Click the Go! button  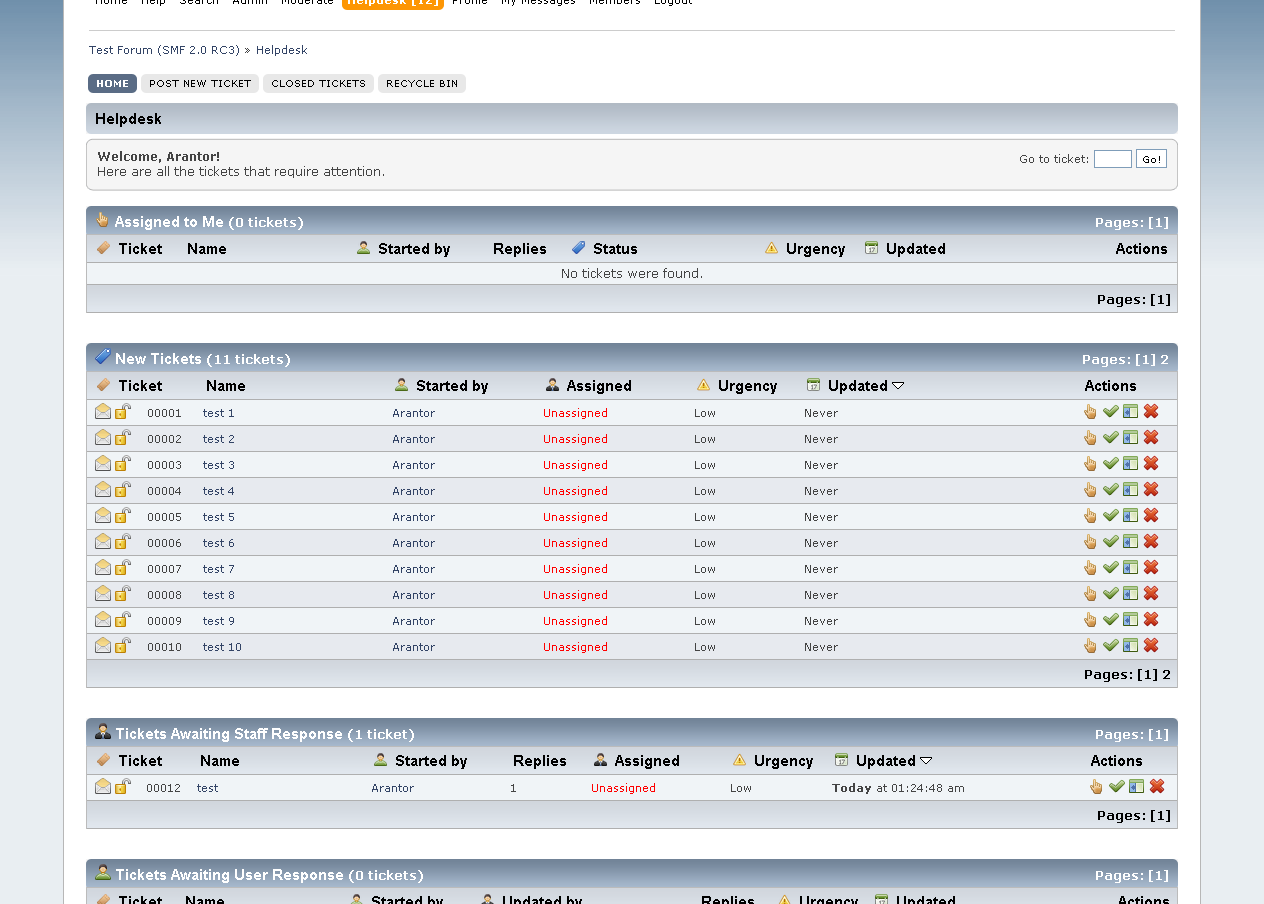click(x=1151, y=159)
